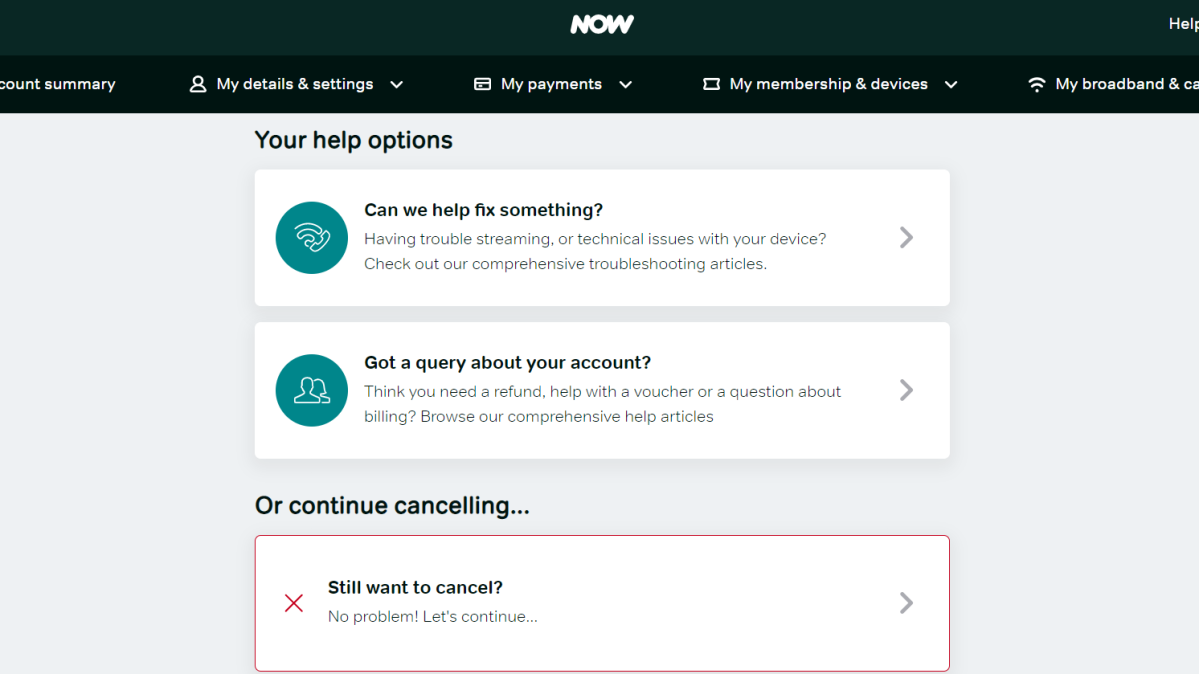Screen dimensions: 1199x674
Task: Click the NOW logo in header
Action: 602,24
